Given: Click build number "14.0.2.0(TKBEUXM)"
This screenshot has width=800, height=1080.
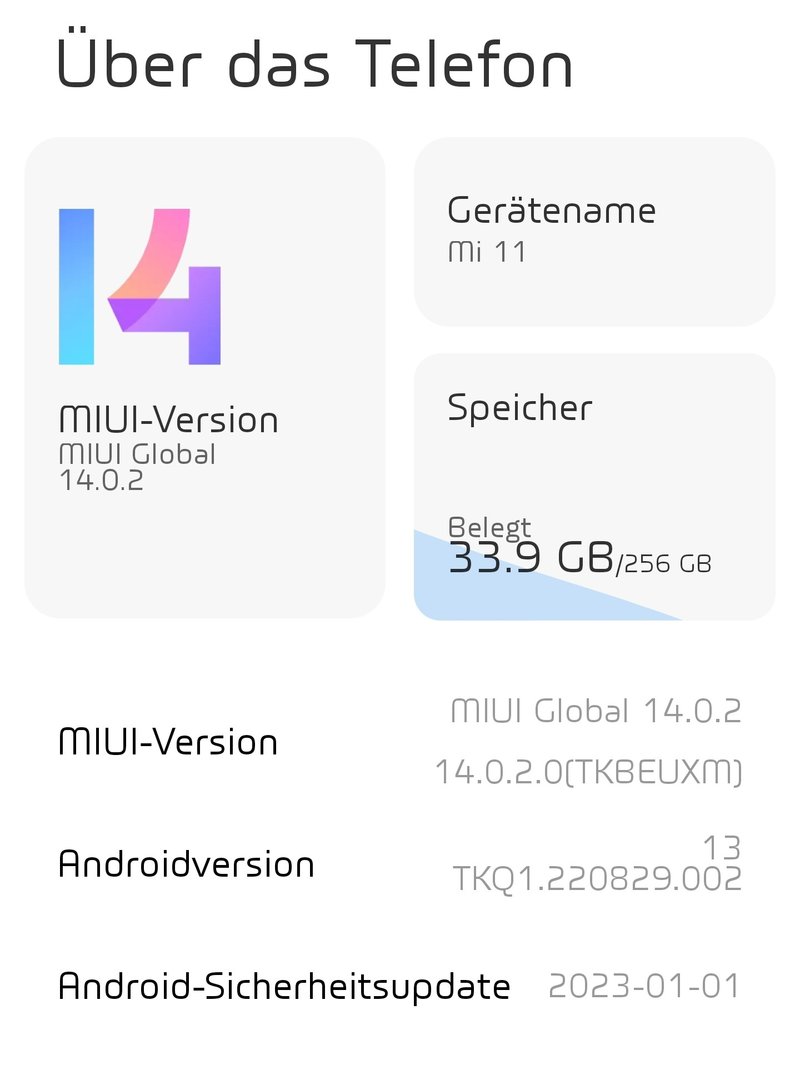Looking at the screenshot, I should (588, 772).
